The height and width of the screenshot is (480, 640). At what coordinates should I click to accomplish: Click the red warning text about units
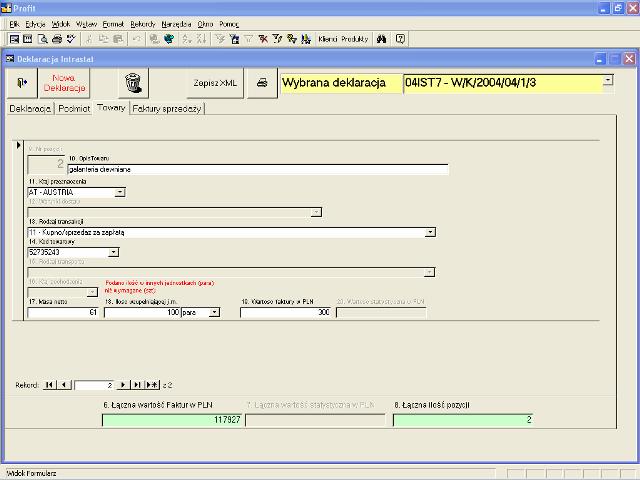(x=159, y=287)
